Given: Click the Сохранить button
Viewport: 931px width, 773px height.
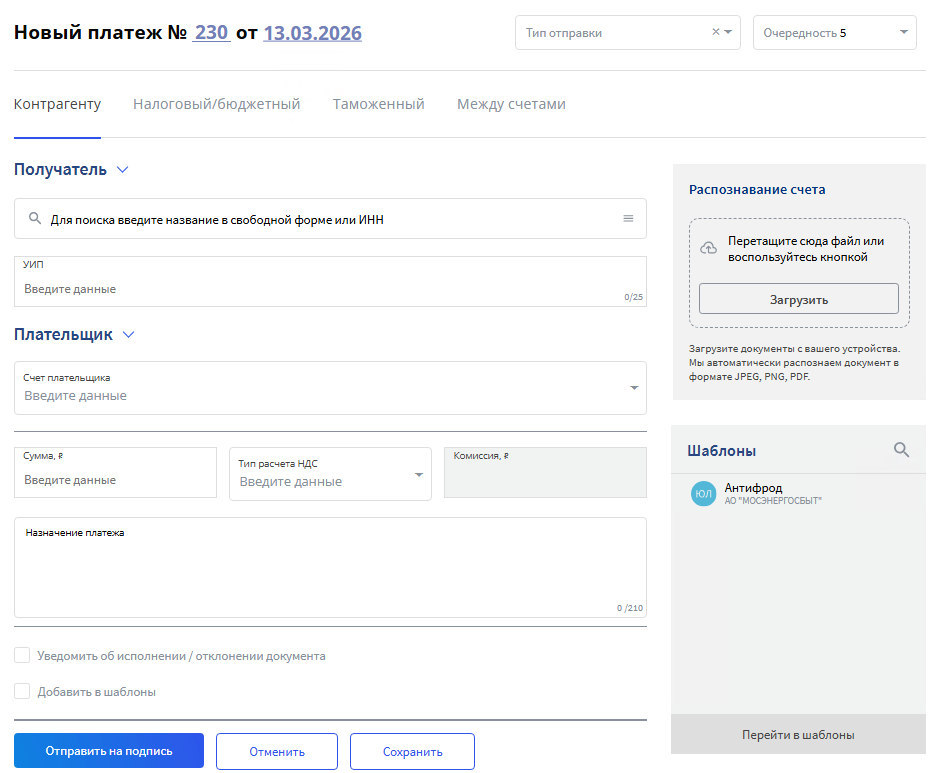Looking at the screenshot, I should tap(412, 751).
